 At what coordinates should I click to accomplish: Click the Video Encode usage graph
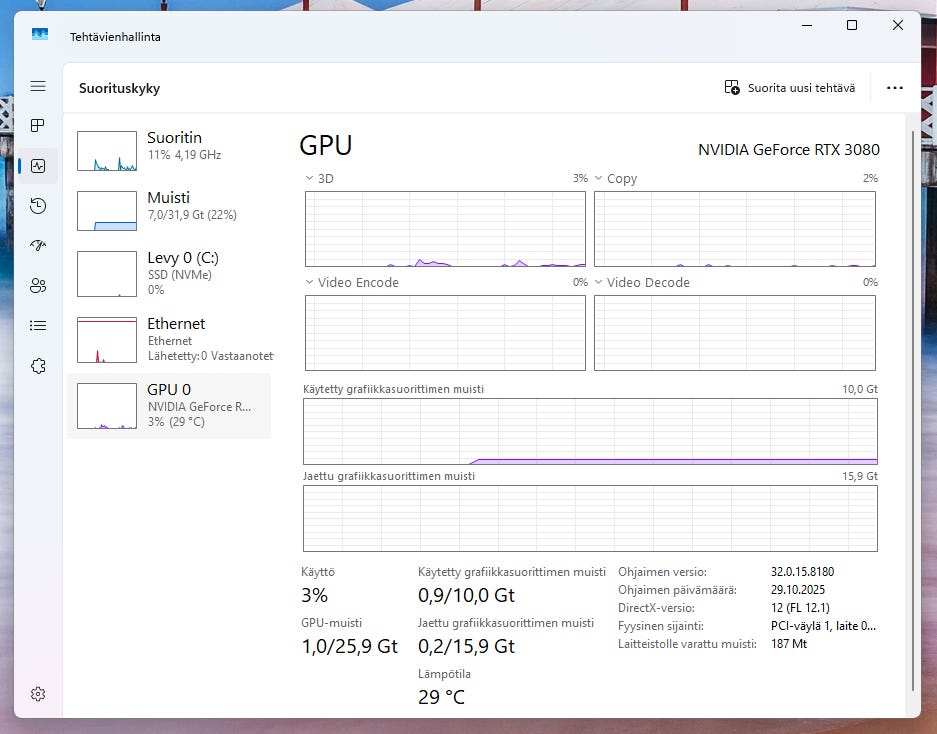[x=445, y=333]
